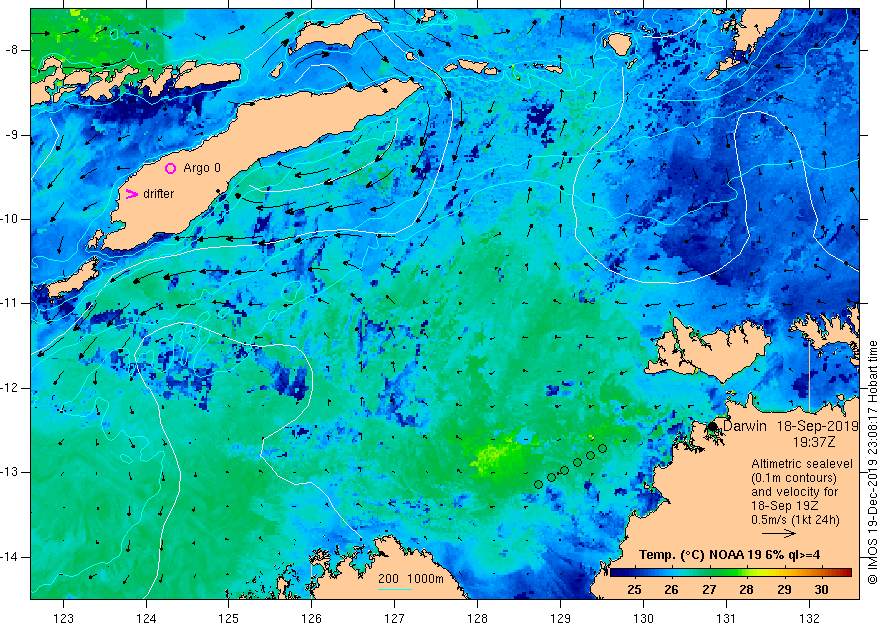Click the 'Argo 0' label
The image size is (880, 630).
[x=202, y=168]
